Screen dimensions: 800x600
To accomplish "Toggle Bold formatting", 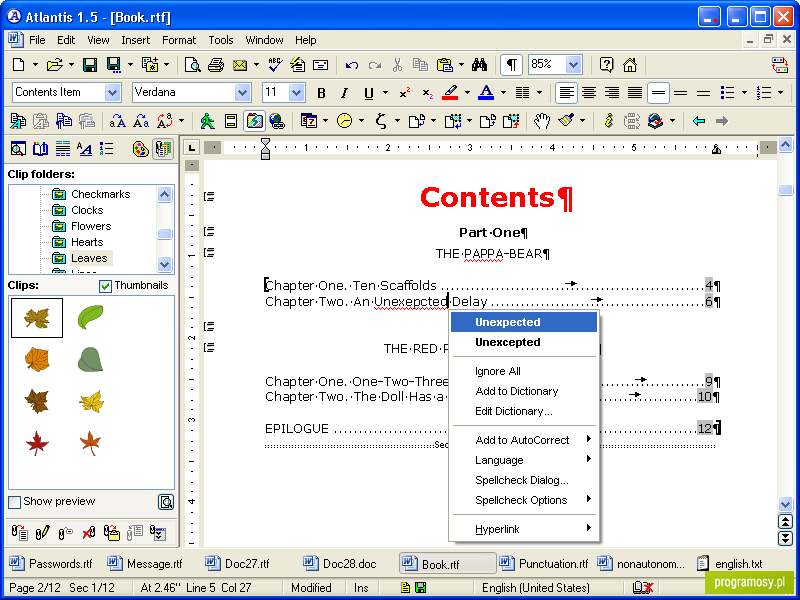I will (321, 93).
